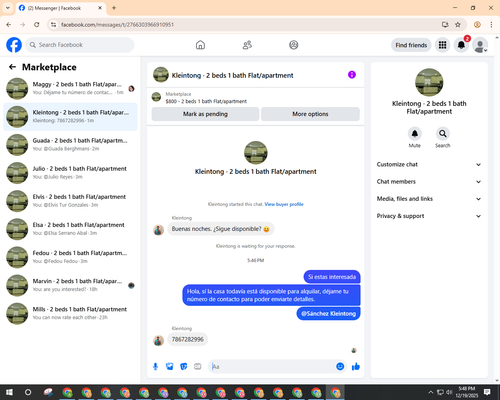Click browser back arrow
This screenshot has width=500, height=400.
[x=9, y=25]
